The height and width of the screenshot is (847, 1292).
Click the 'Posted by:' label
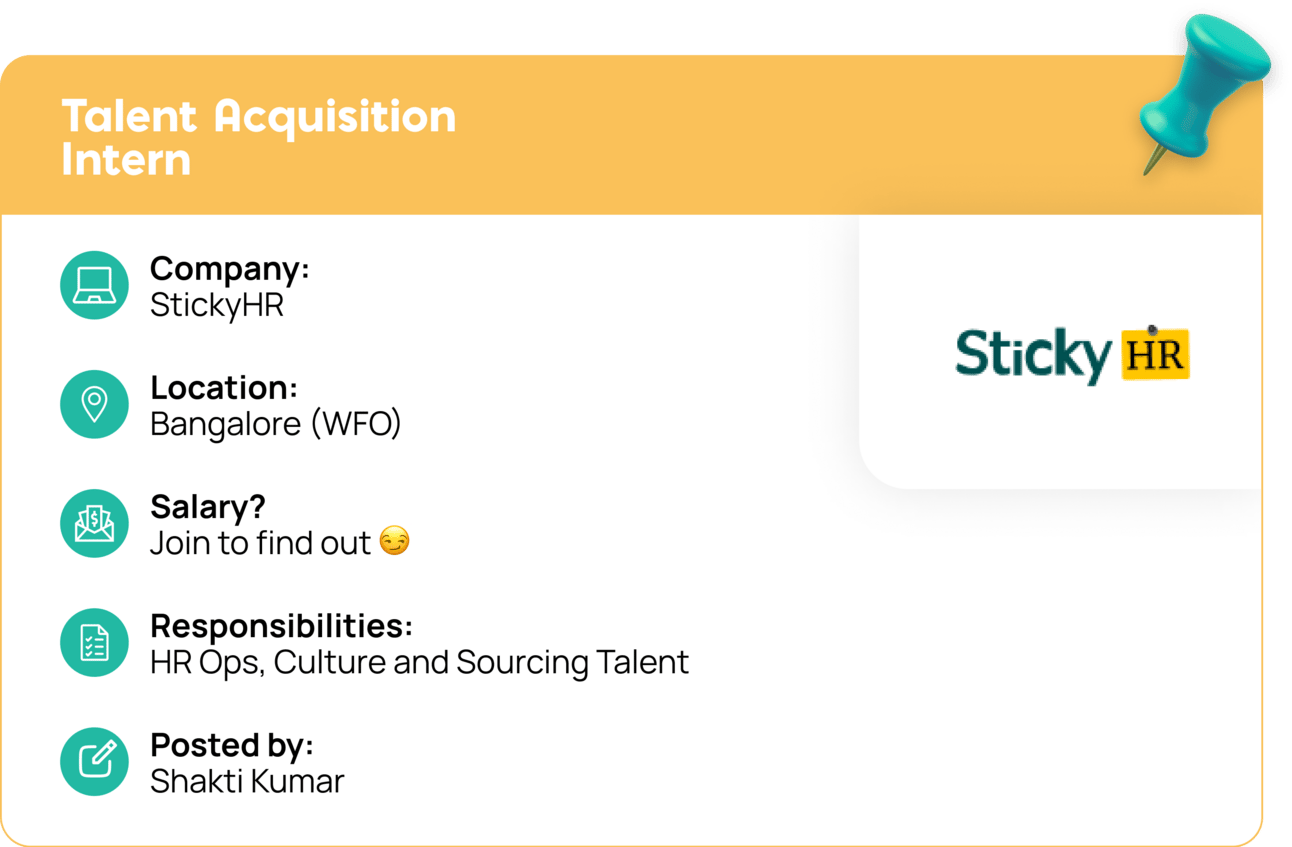pyautogui.click(x=231, y=745)
